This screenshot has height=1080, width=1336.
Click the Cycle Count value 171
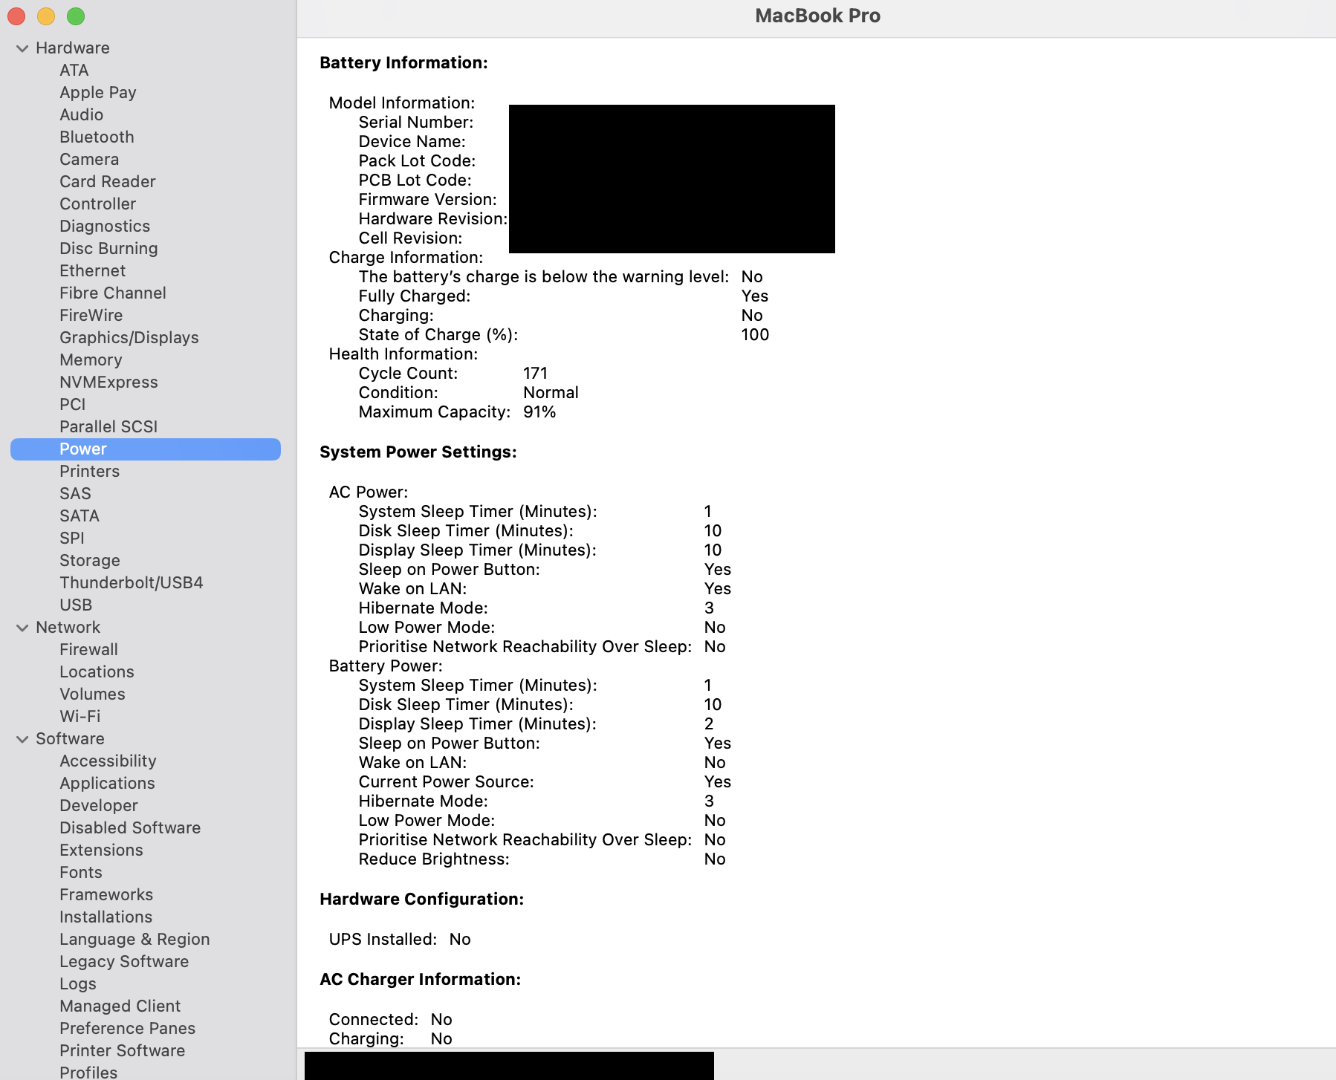[x=535, y=373]
